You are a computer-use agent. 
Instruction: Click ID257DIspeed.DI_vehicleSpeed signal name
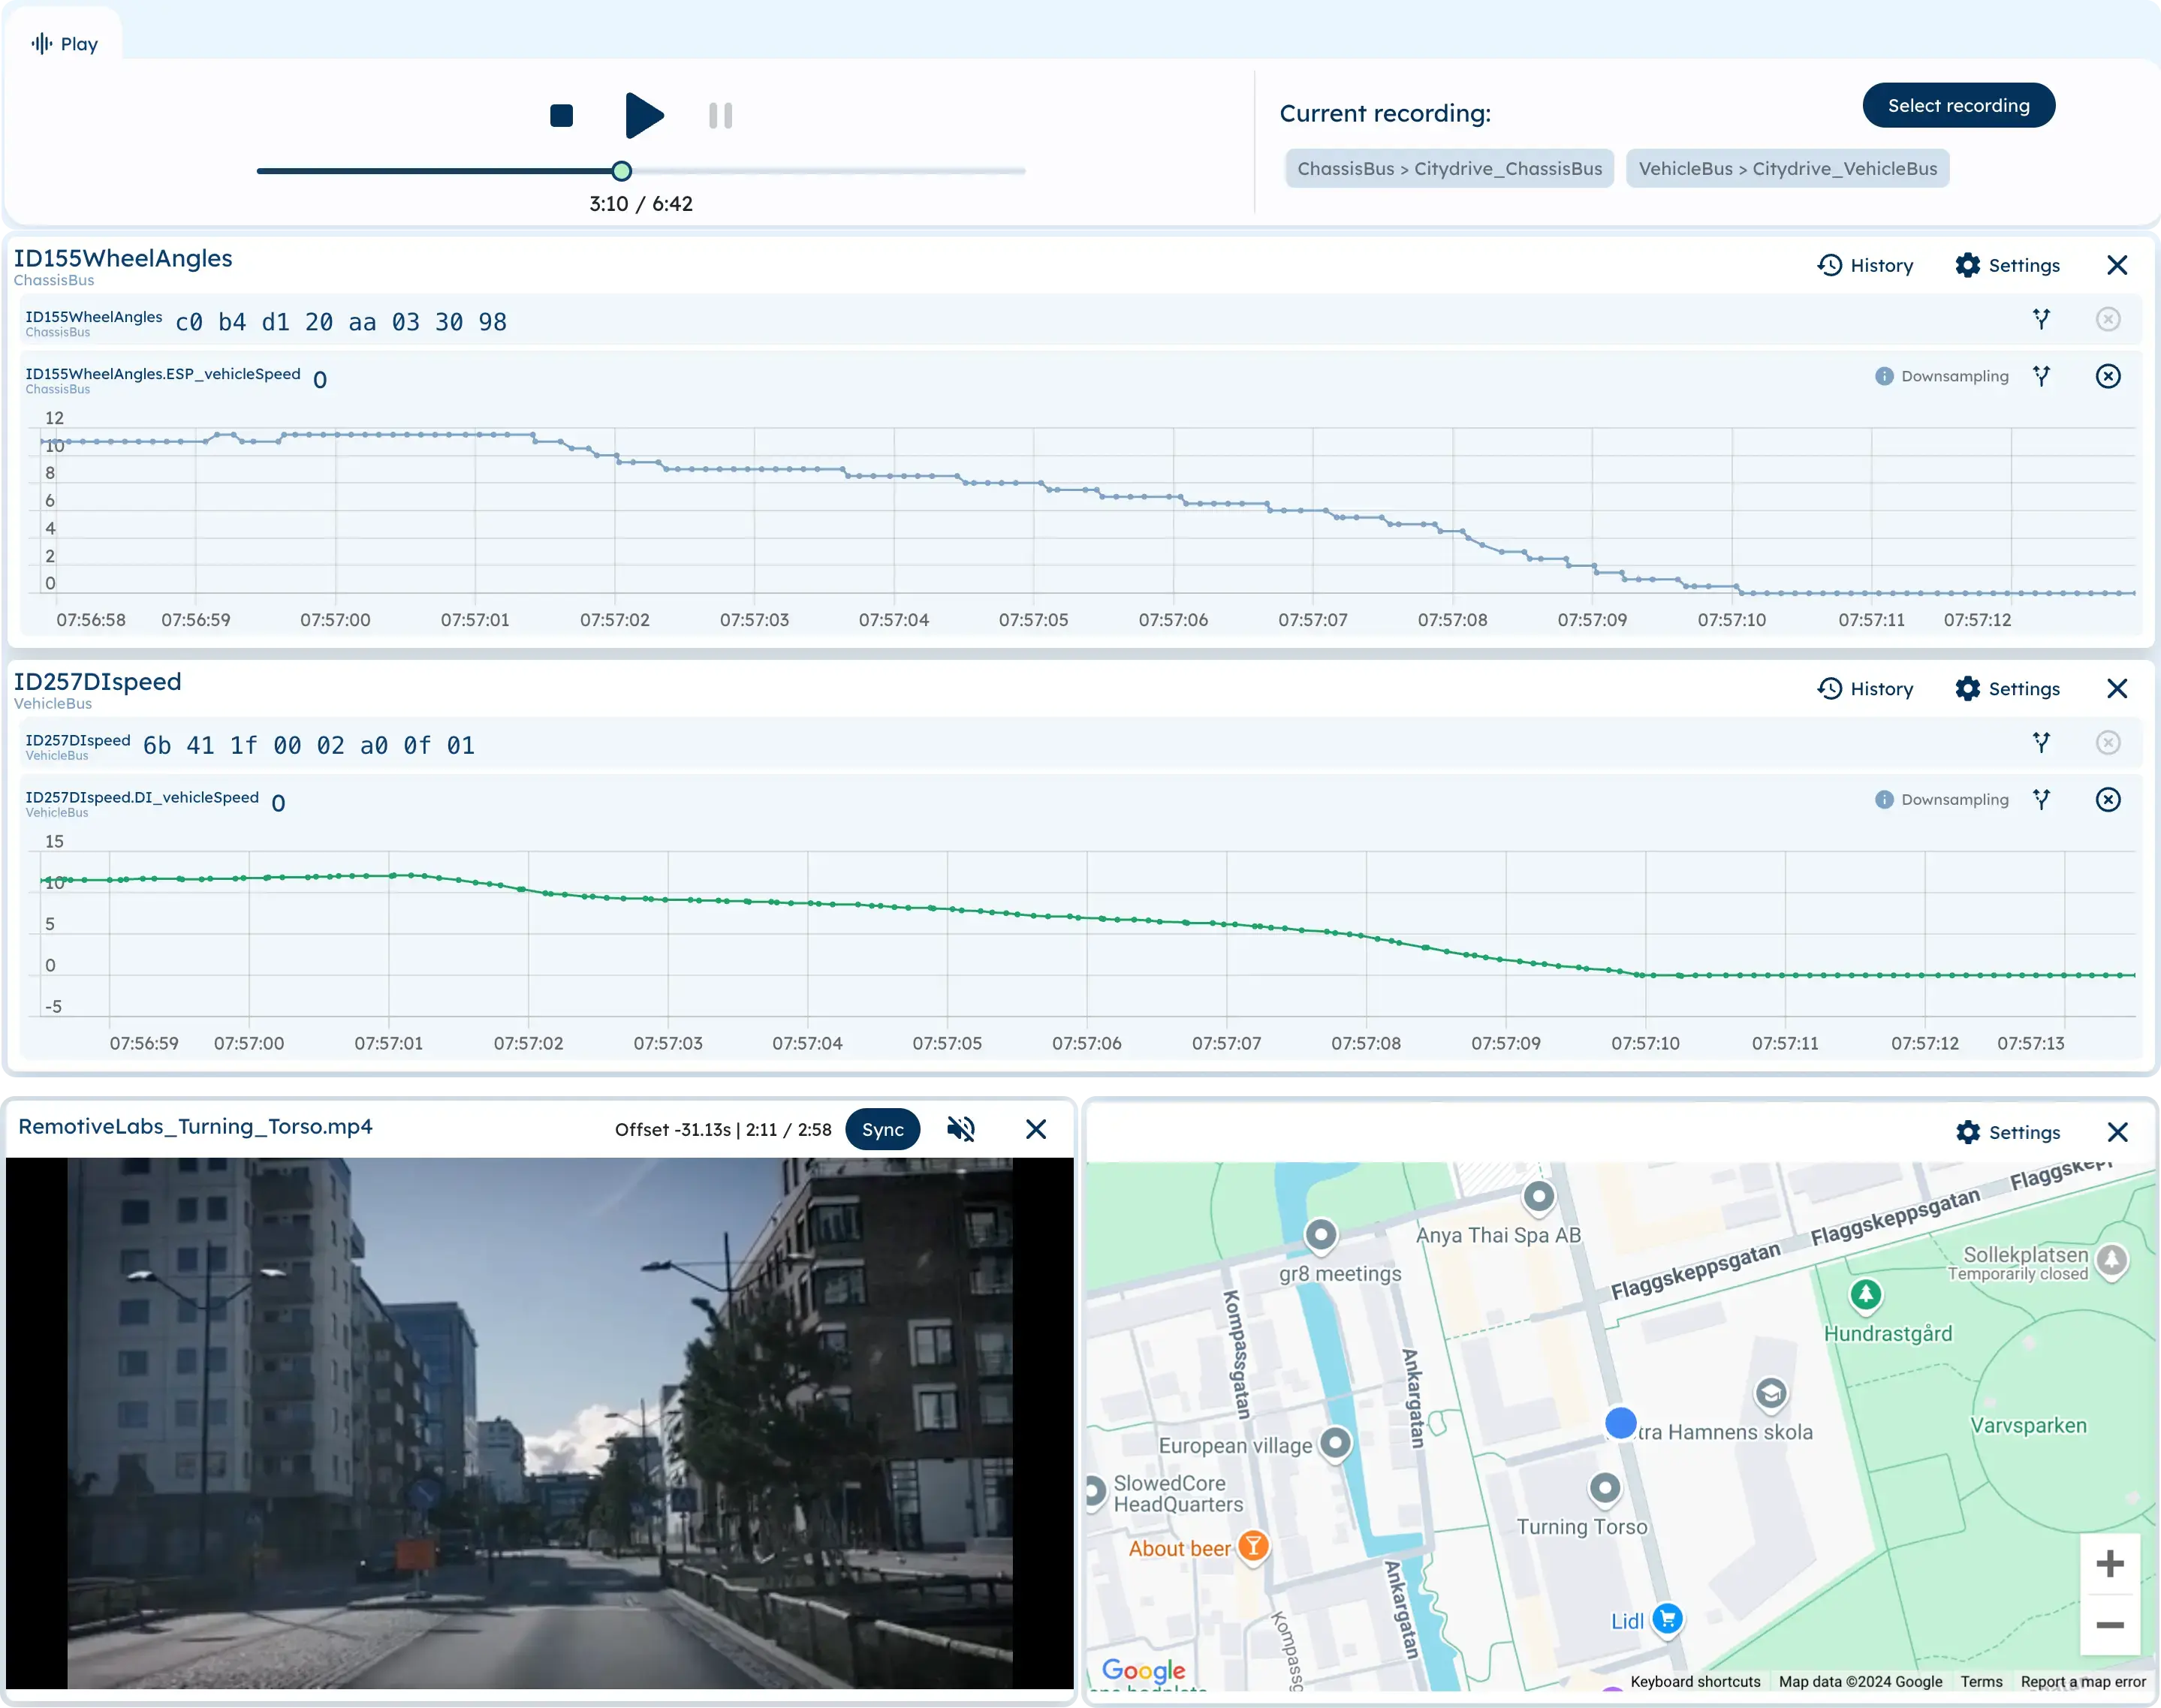(x=142, y=798)
